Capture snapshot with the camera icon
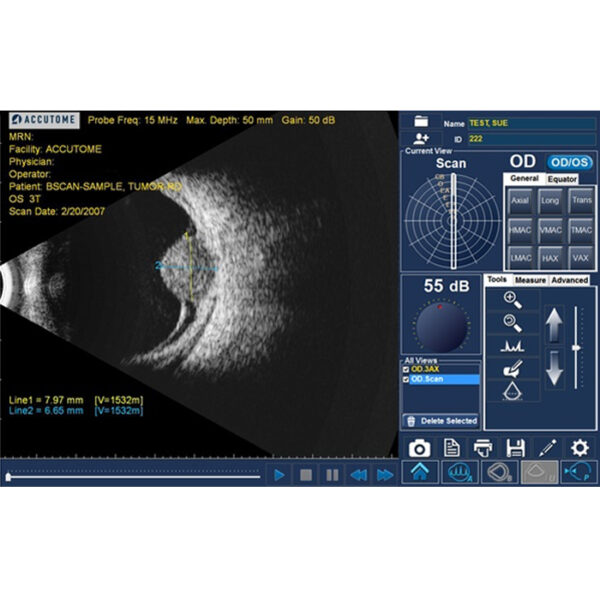 pyautogui.click(x=420, y=447)
